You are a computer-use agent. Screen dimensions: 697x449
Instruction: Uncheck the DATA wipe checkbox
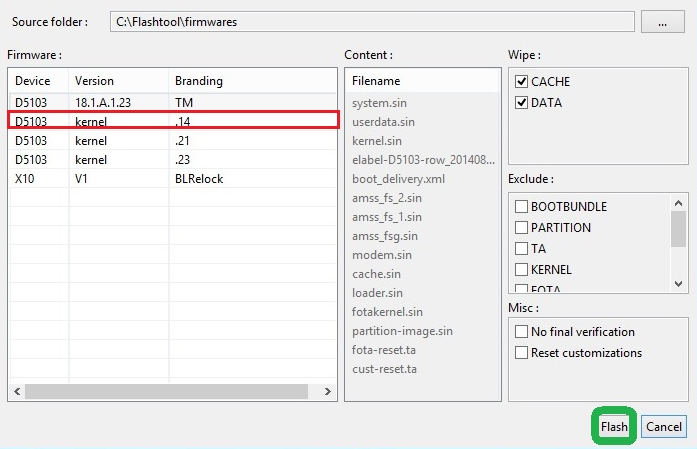[x=522, y=102]
